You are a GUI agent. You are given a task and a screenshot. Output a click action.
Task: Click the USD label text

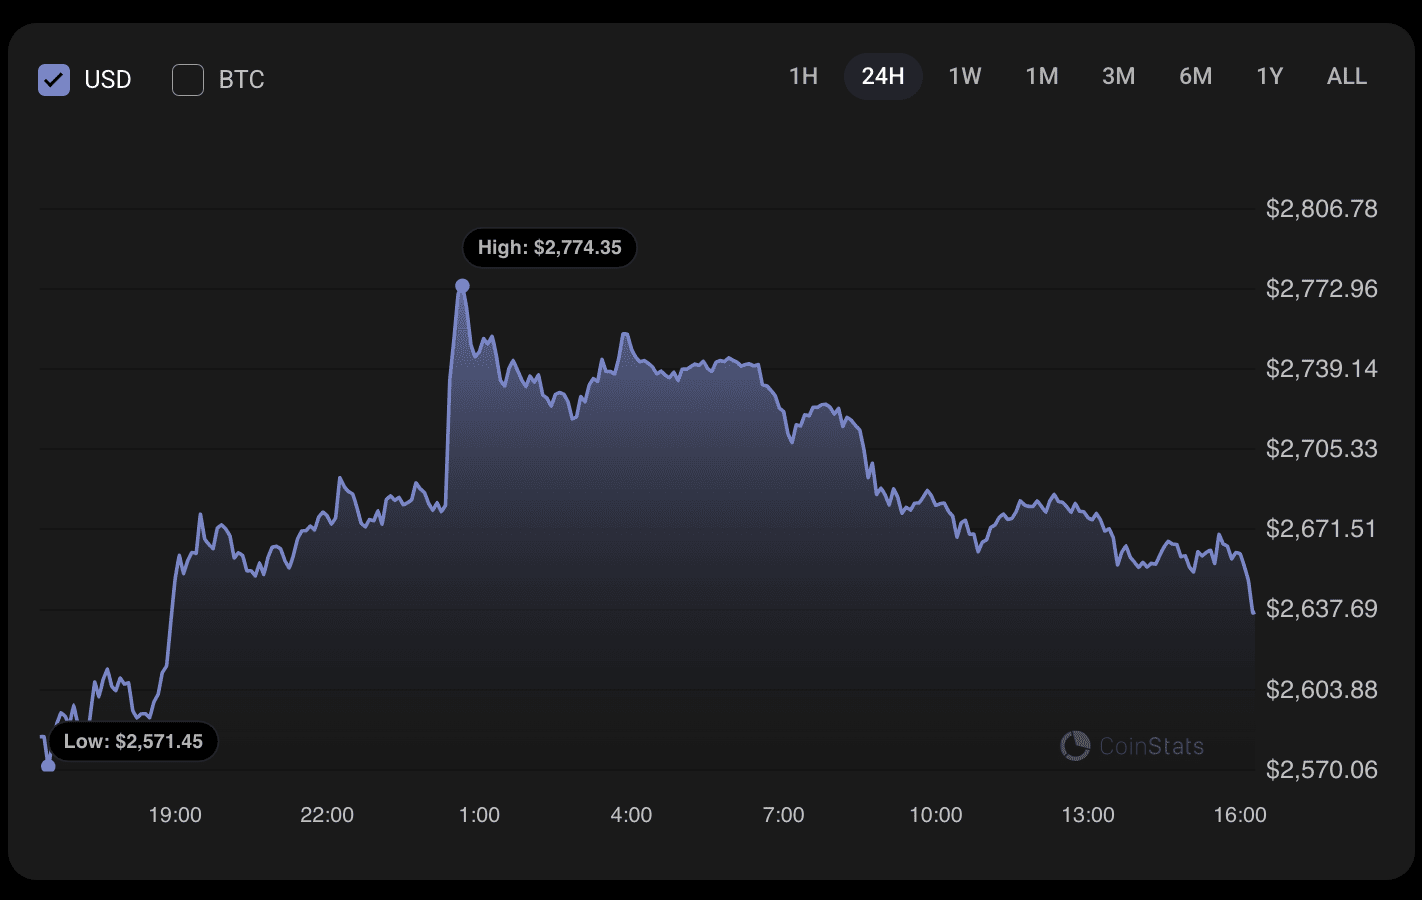pos(108,80)
